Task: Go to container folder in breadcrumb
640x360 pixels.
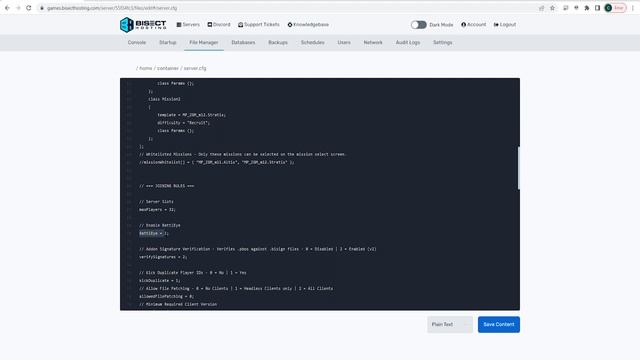Action: click(x=168, y=68)
